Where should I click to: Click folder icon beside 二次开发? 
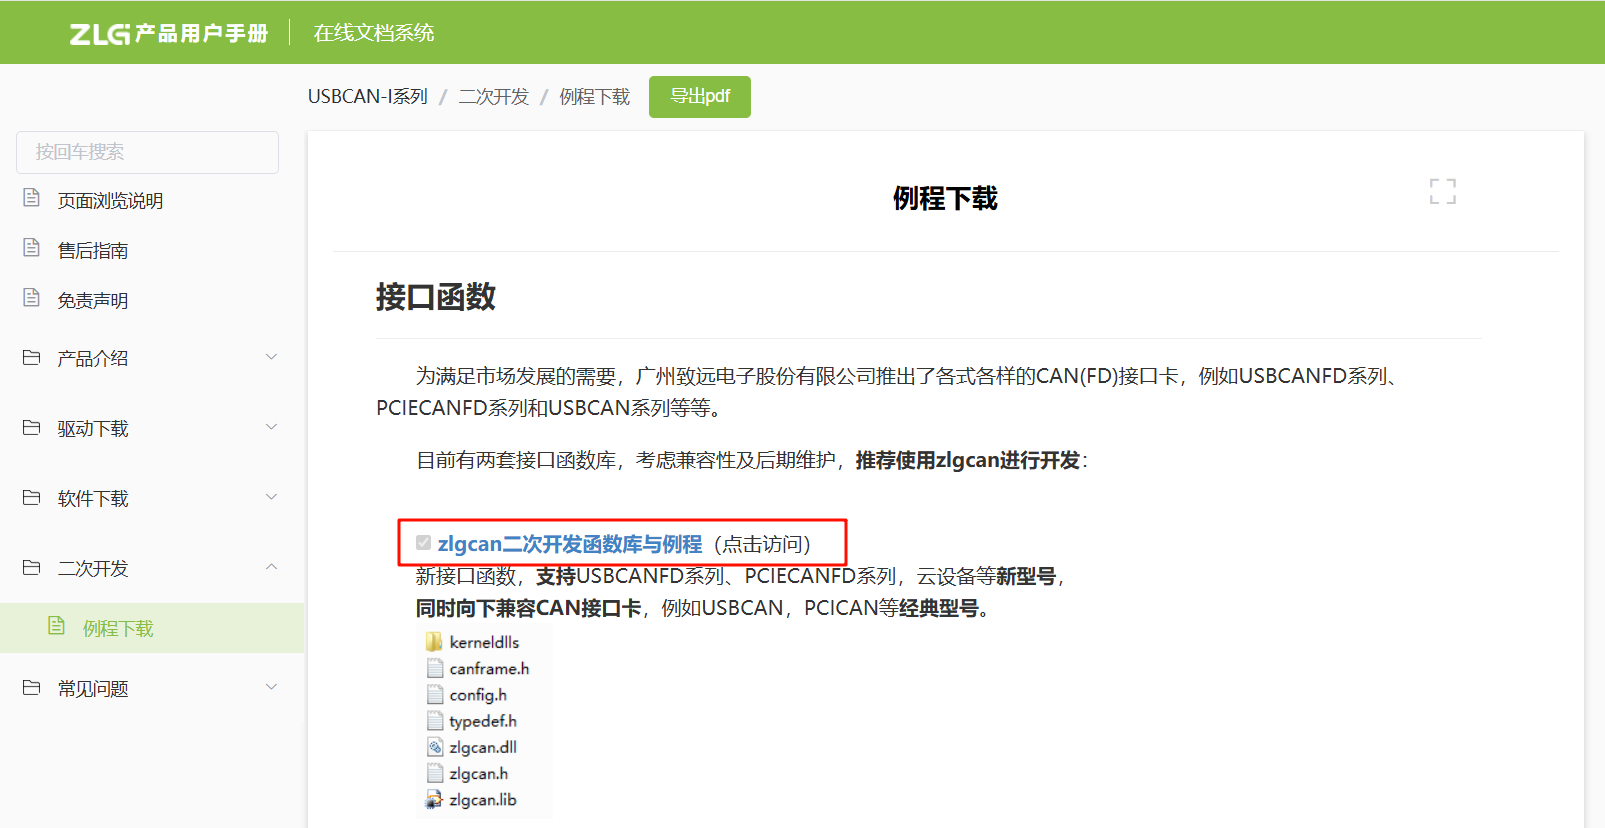tap(31, 567)
